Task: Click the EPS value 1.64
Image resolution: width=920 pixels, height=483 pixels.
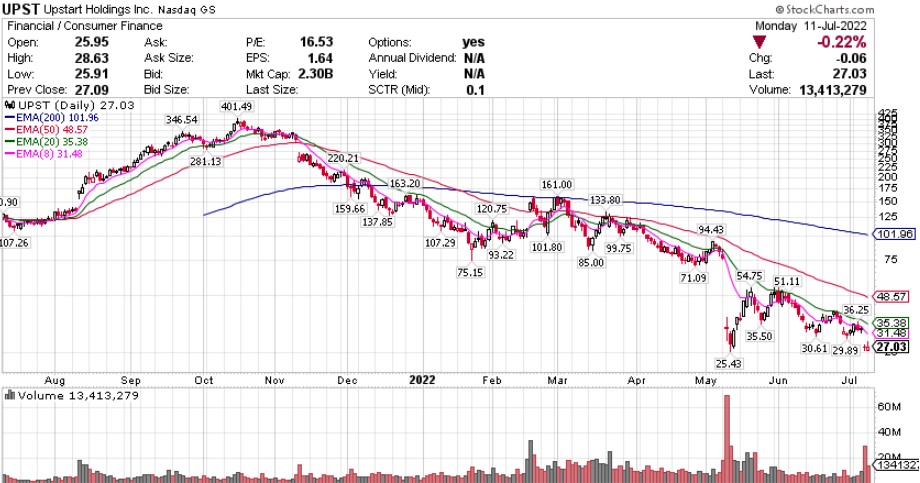Action: coord(320,58)
